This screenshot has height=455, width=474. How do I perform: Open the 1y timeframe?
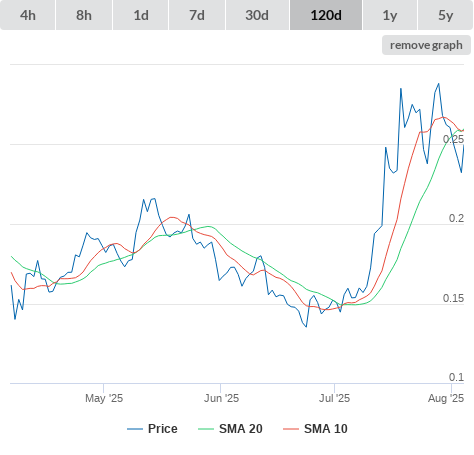tap(390, 15)
